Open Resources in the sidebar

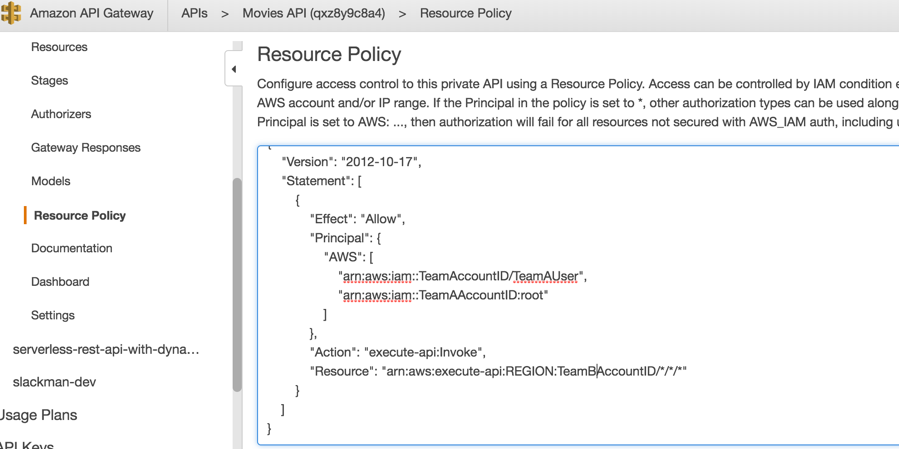point(59,47)
